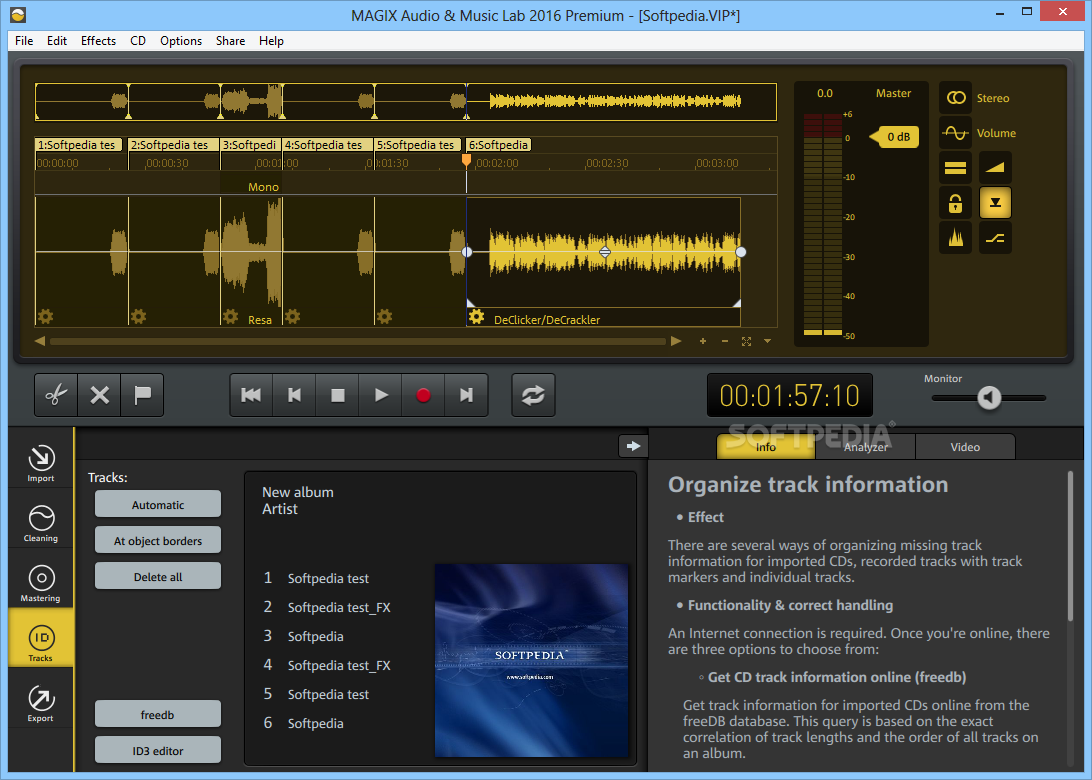Open the Edit menu

(56, 40)
